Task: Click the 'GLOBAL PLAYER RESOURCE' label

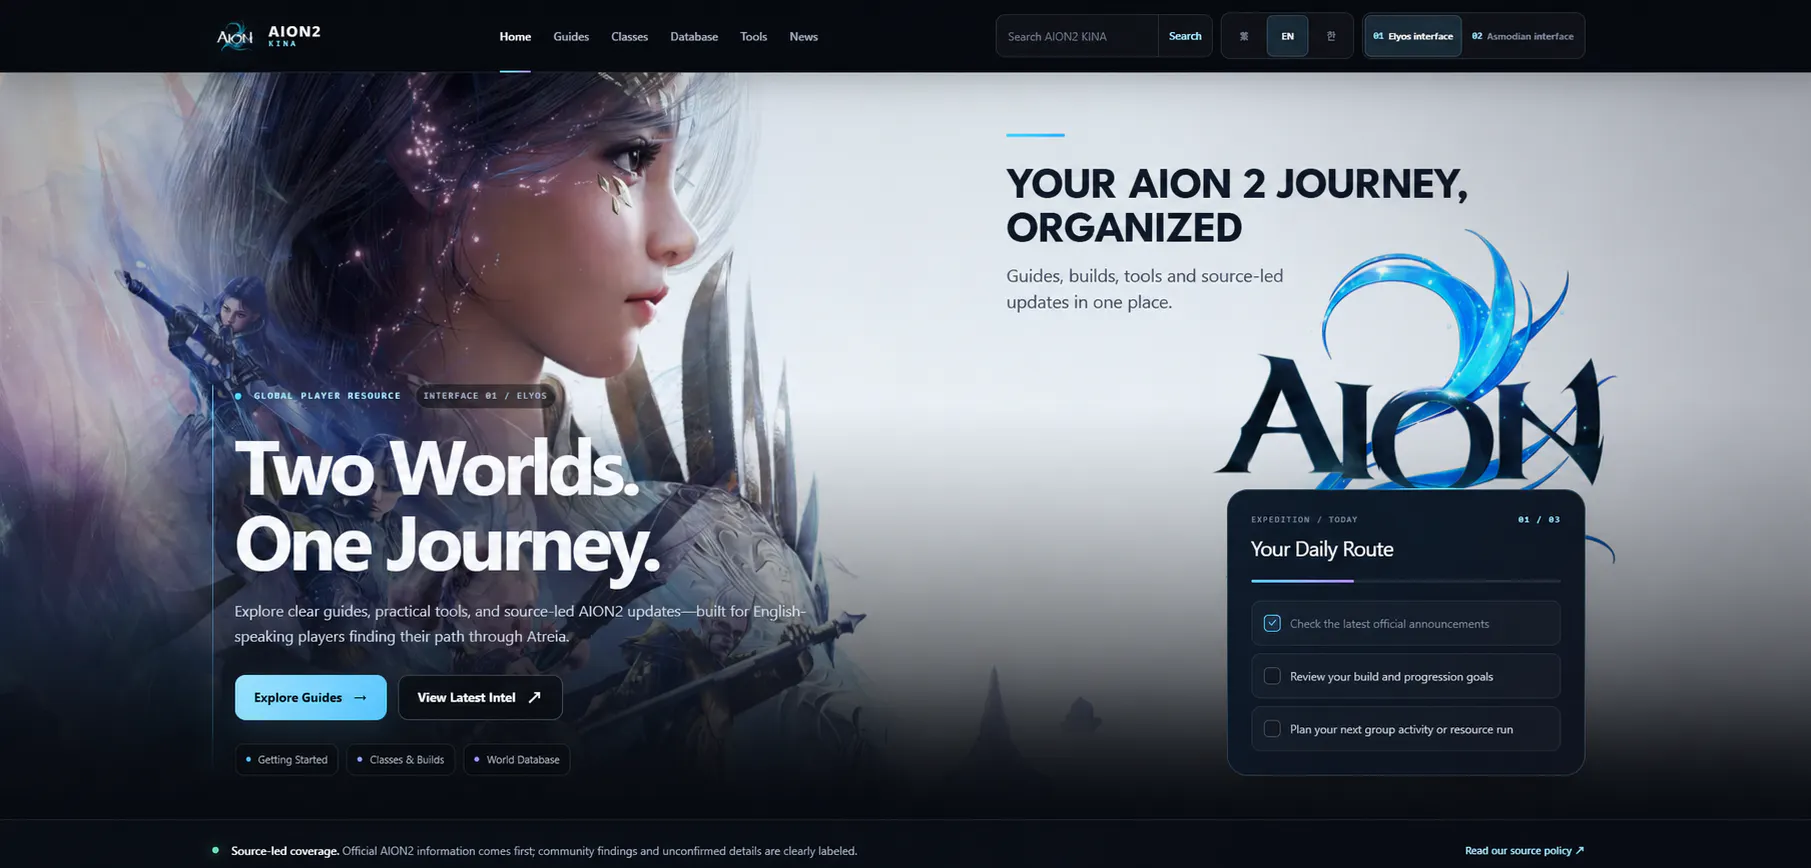Action: [327, 395]
